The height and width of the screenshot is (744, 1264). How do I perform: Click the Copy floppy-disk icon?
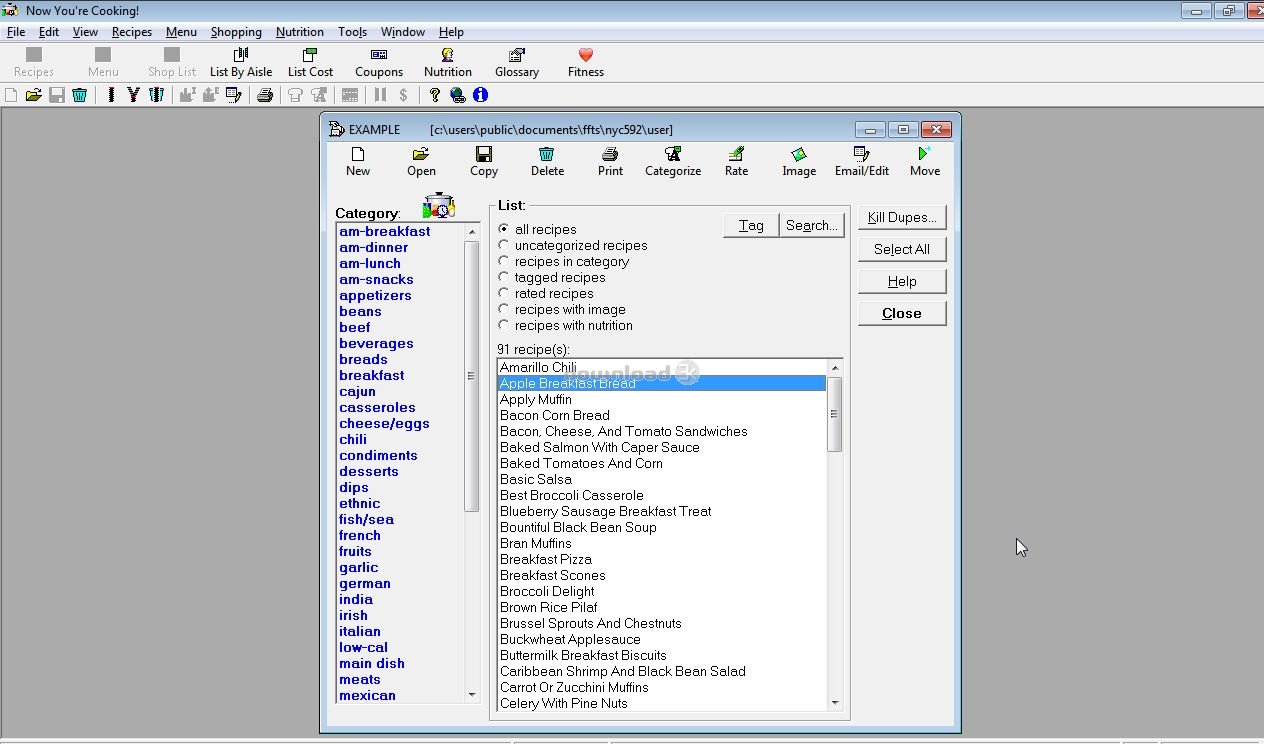coord(484,154)
